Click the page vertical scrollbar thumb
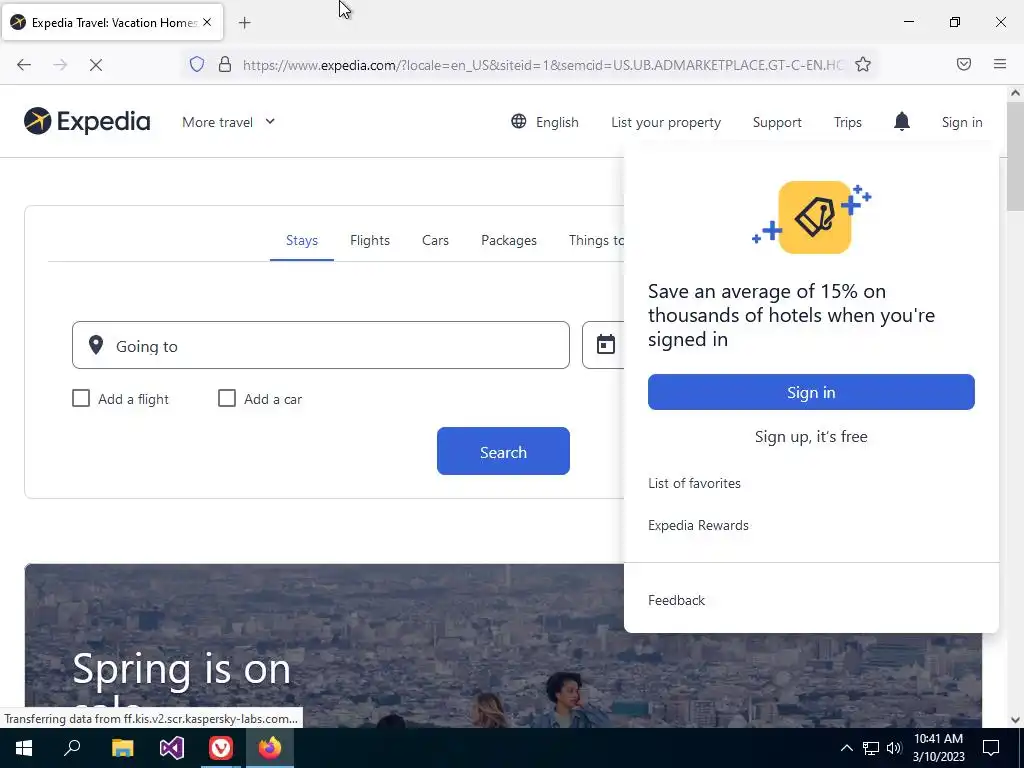1024x768 pixels. click(1014, 156)
